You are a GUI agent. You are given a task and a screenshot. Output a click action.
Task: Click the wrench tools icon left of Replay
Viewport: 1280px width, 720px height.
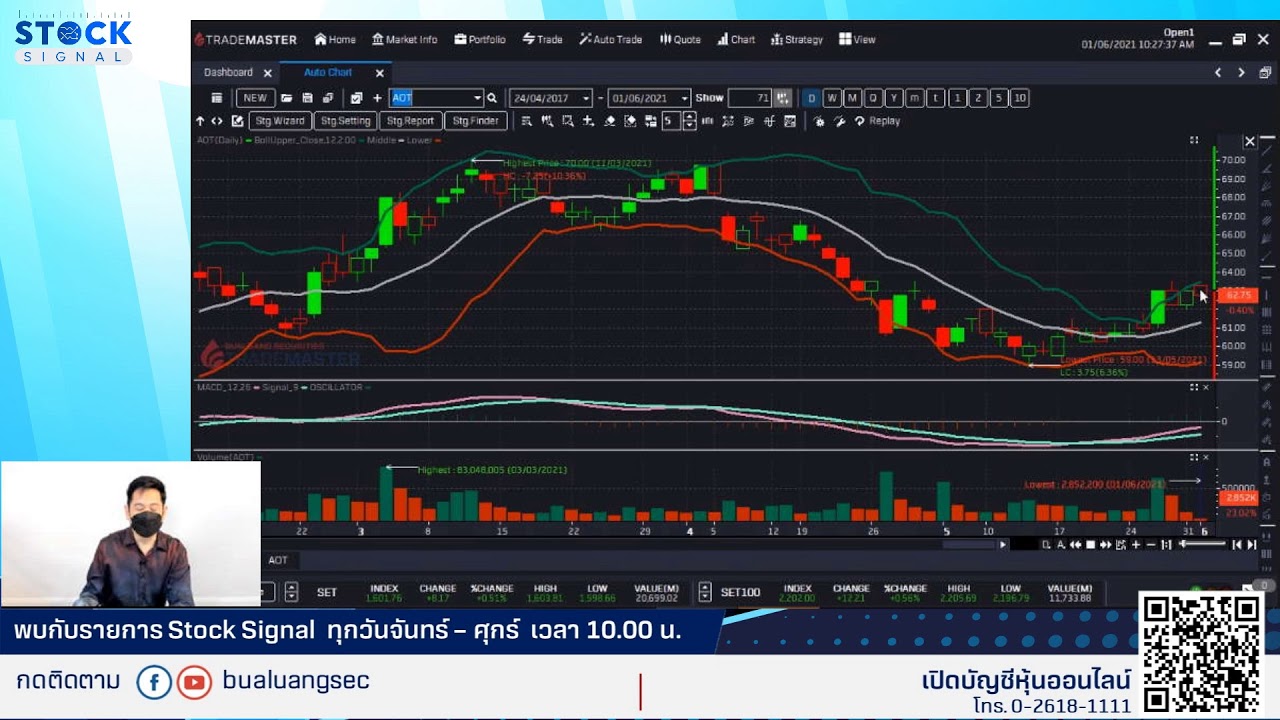point(839,121)
